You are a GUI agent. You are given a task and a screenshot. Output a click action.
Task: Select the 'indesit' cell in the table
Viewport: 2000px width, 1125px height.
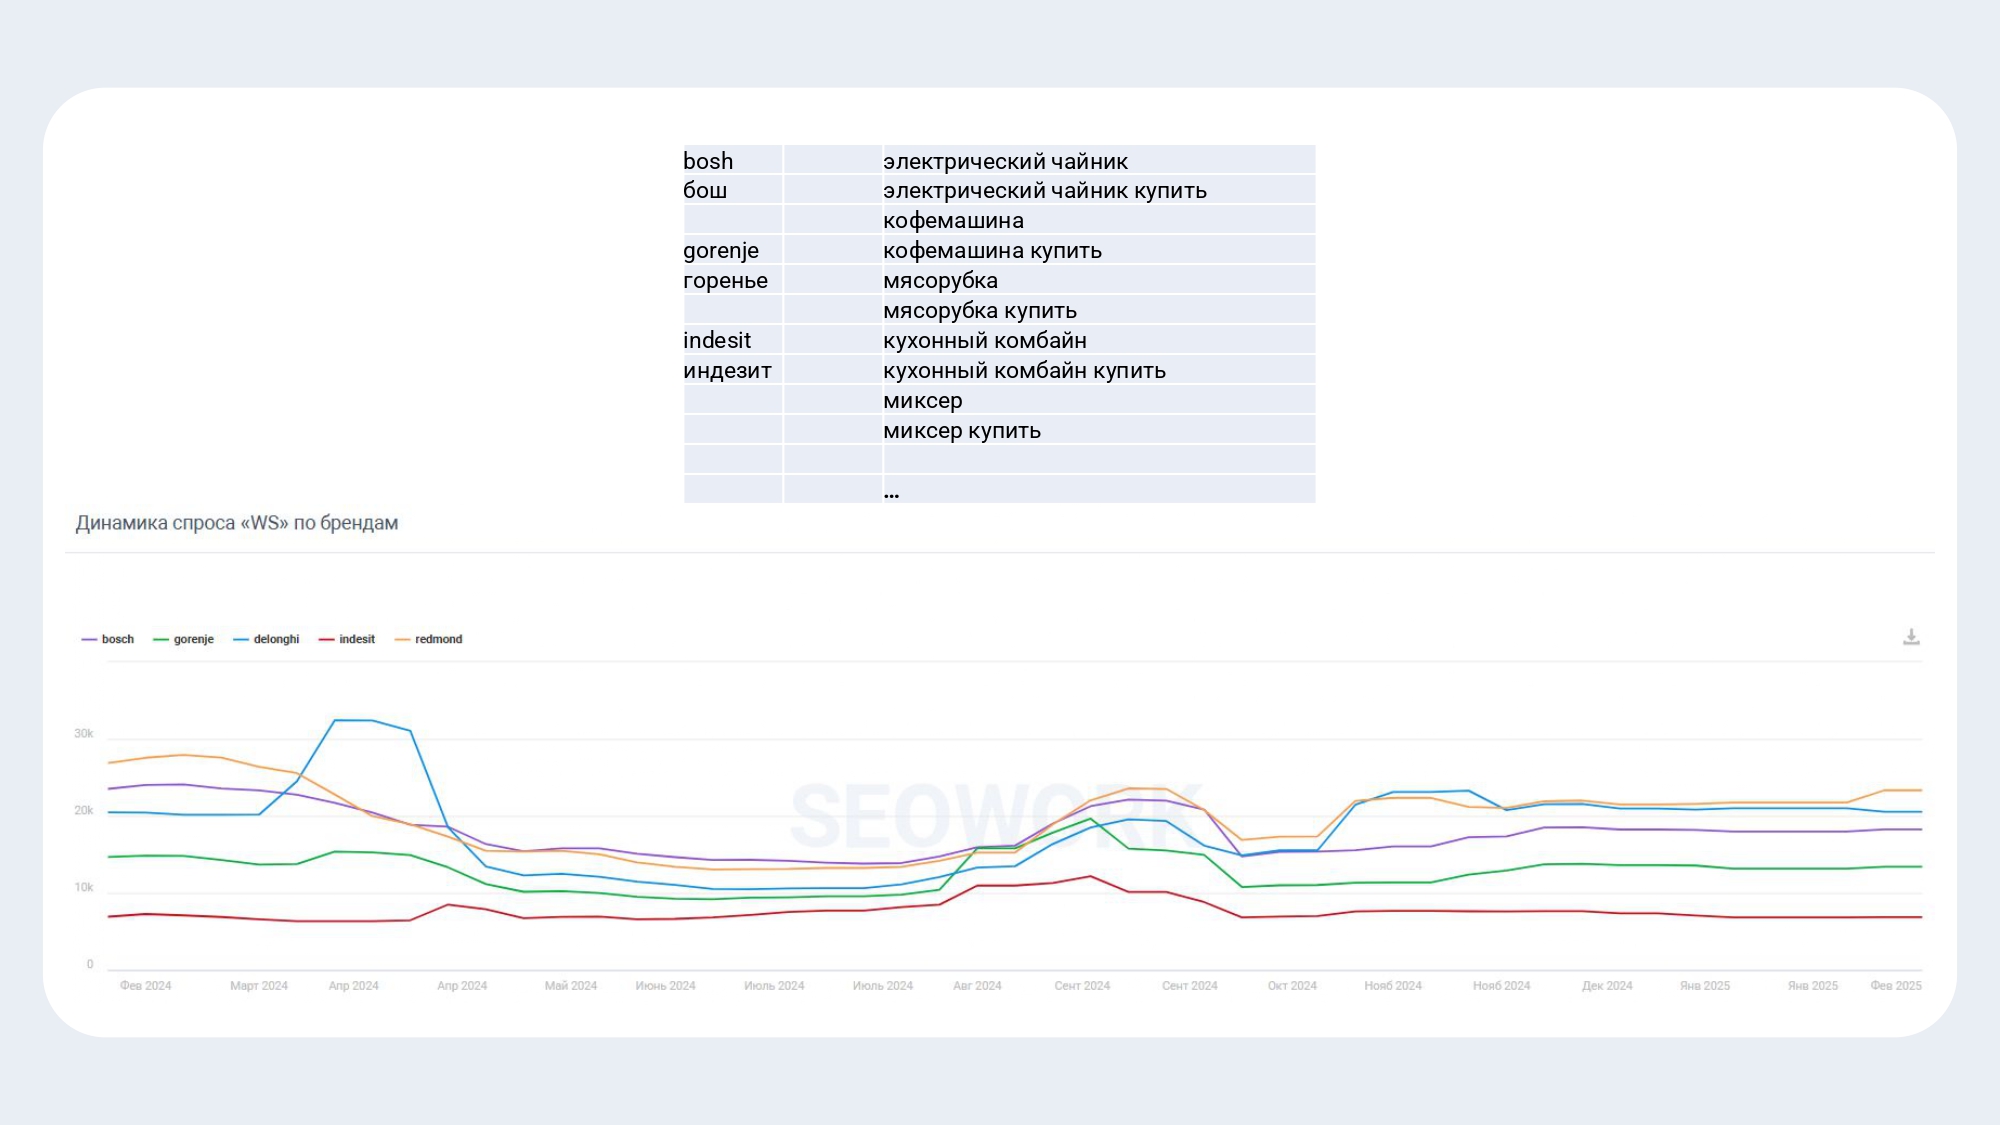pyautogui.click(x=733, y=340)
